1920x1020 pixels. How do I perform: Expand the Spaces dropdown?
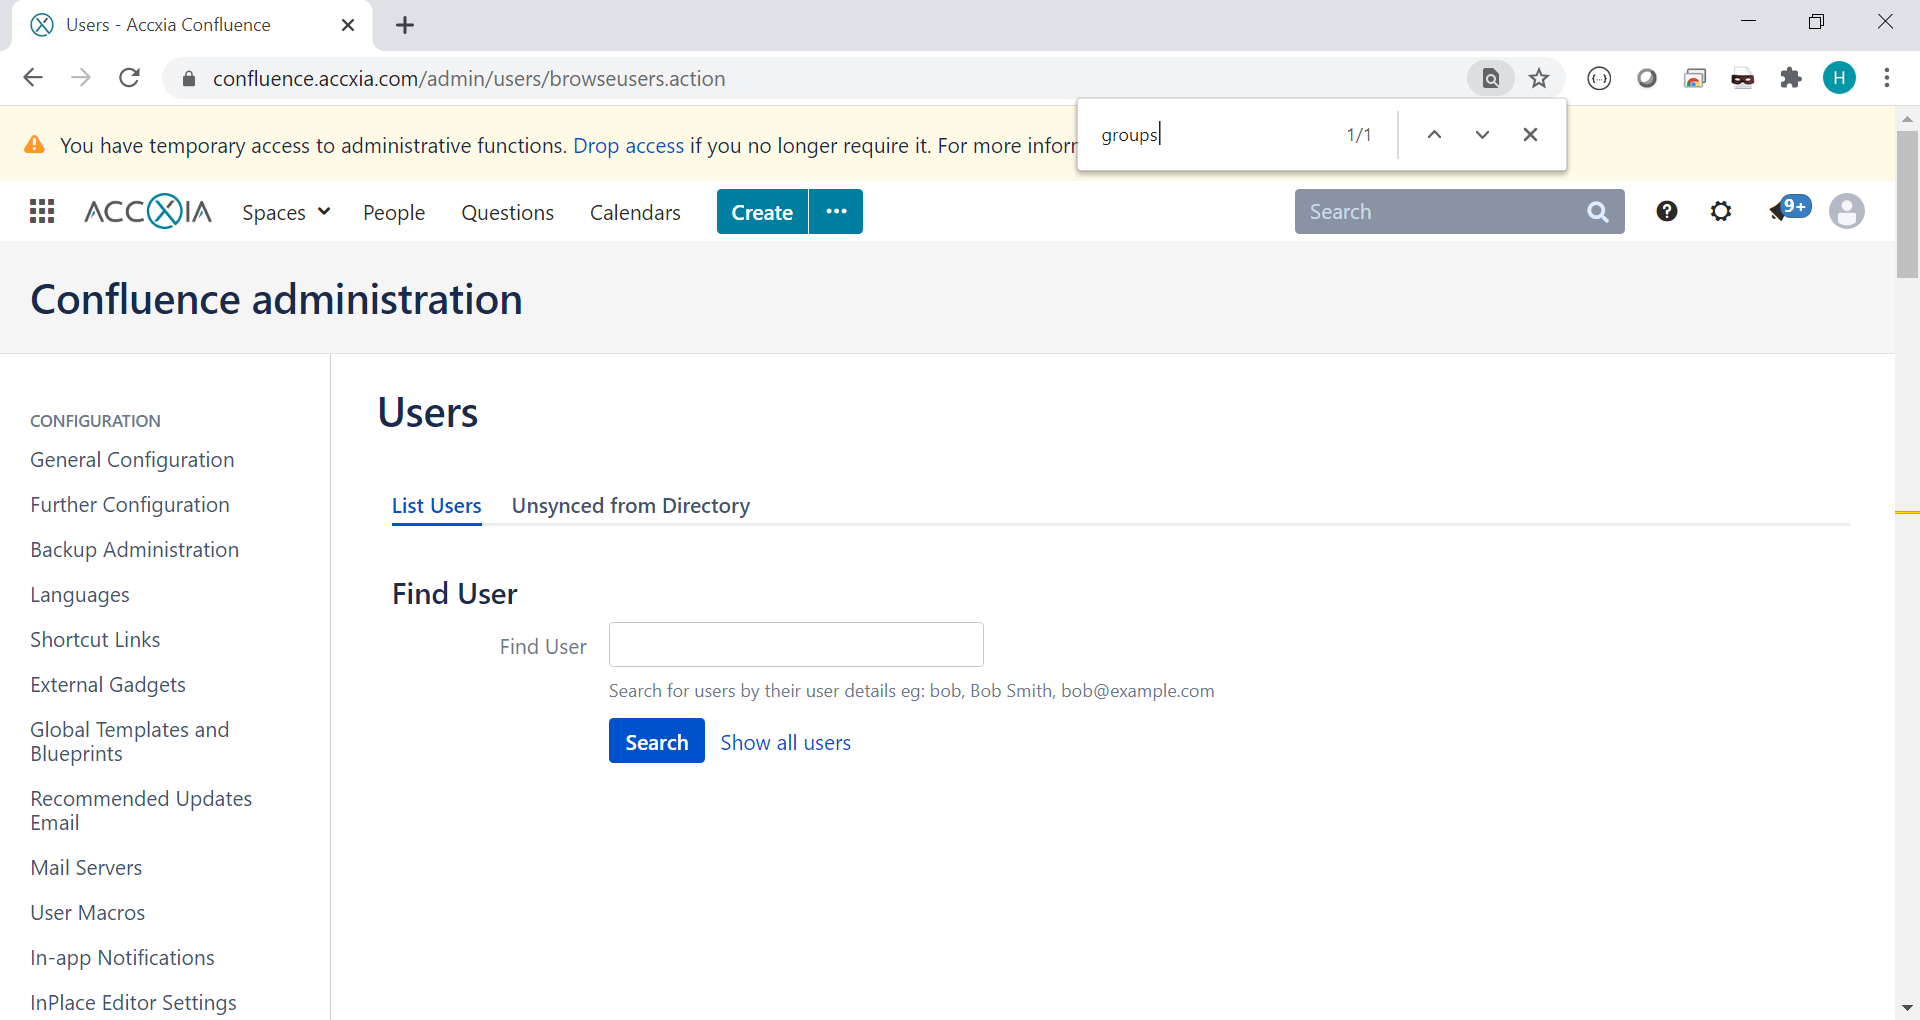[x=286, y=212]
